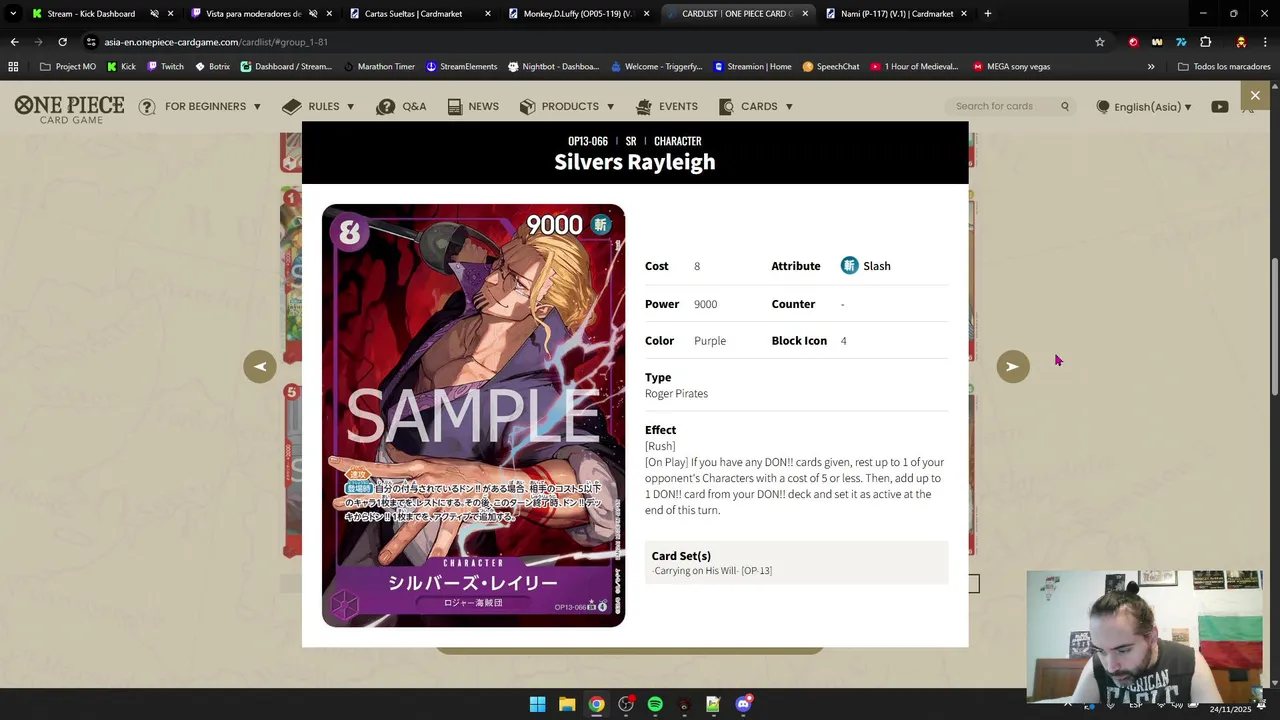Open the Twitch bookmark
This screenshot has height=720, width=1280.
pyautogui.click(x=165, y=67)
